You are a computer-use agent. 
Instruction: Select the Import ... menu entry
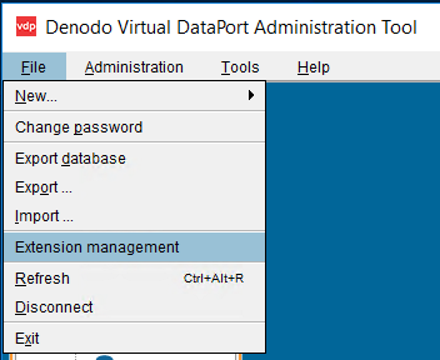135,216
